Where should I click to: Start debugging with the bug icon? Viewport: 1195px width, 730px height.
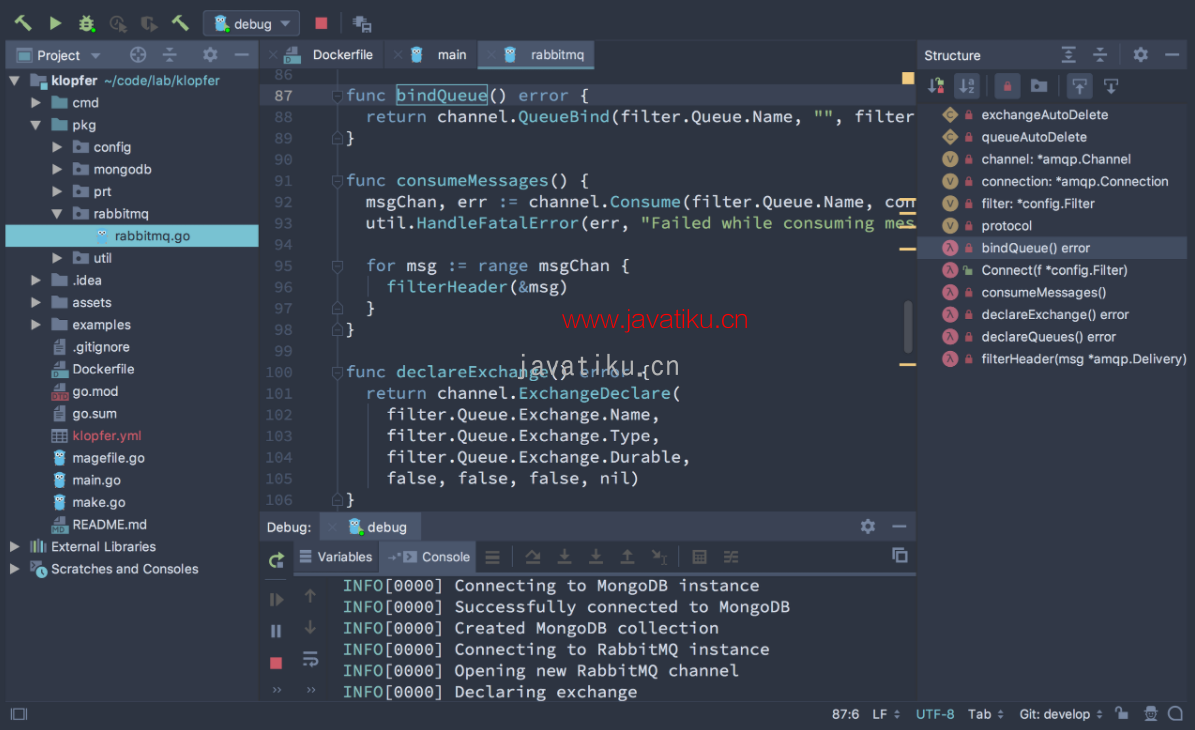(x=87, y=24)
